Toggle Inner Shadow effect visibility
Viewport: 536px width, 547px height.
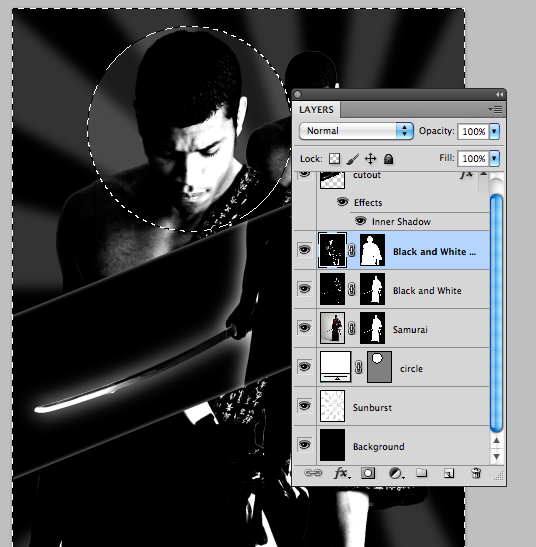click(360, 221)
